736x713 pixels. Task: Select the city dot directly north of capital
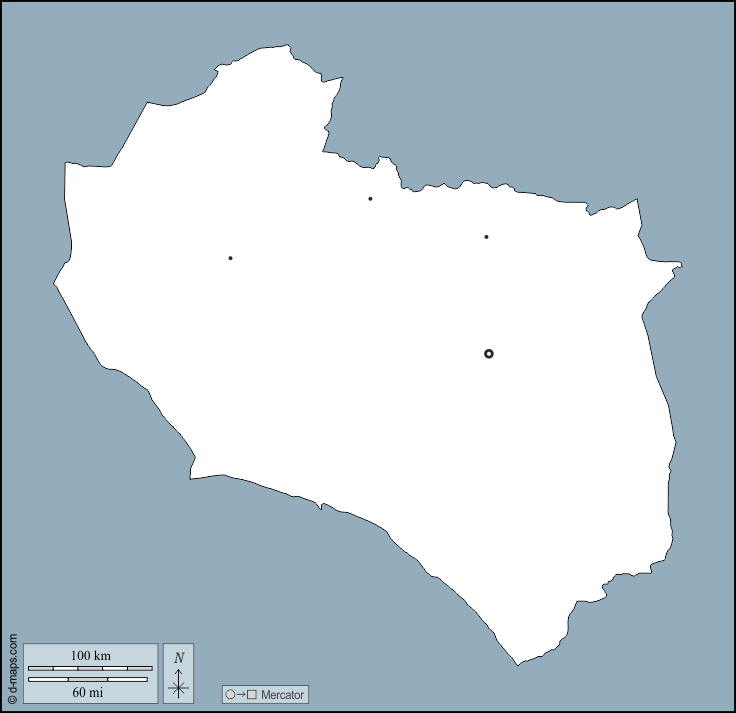click(486, 237)
